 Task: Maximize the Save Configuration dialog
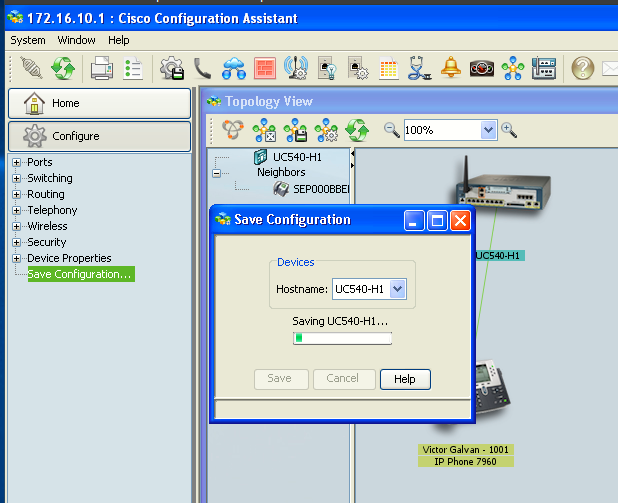tap(437, 220)
